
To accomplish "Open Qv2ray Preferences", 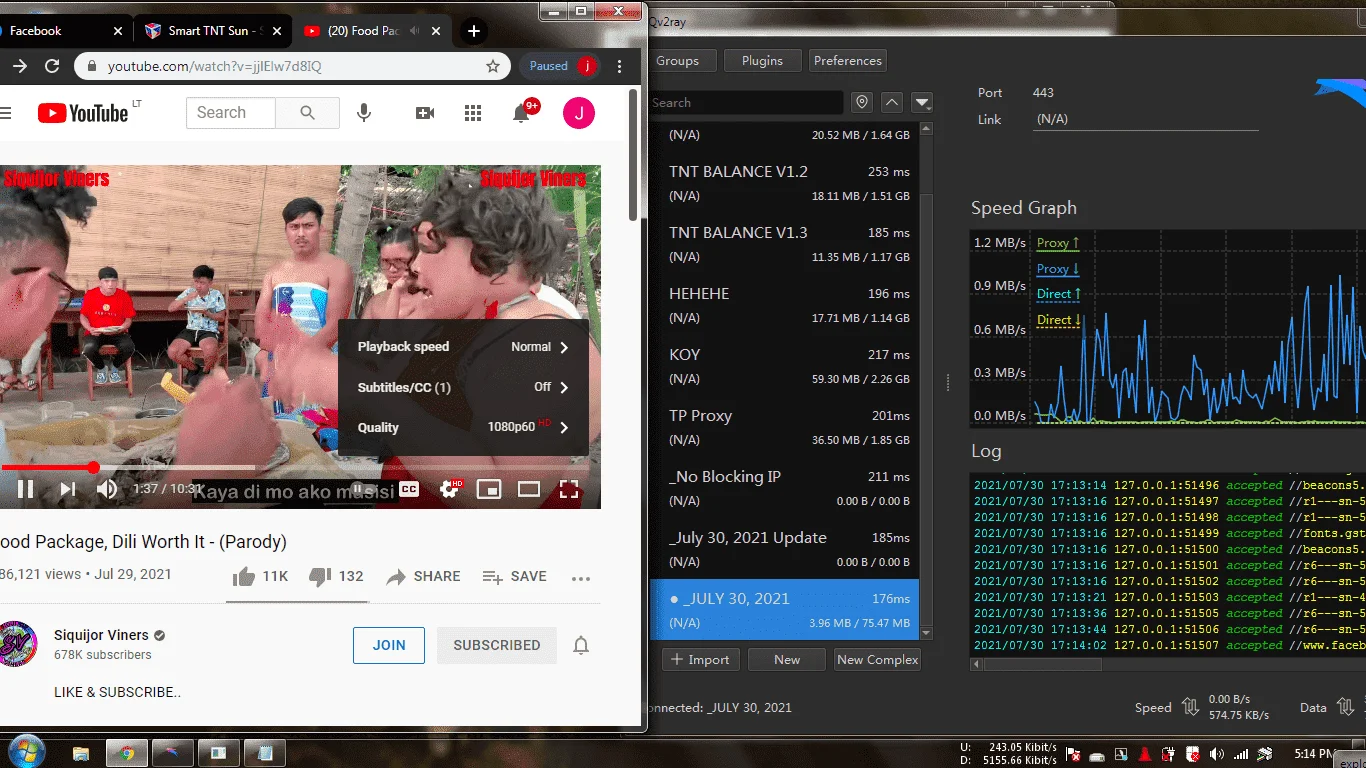I will (848, 61).
